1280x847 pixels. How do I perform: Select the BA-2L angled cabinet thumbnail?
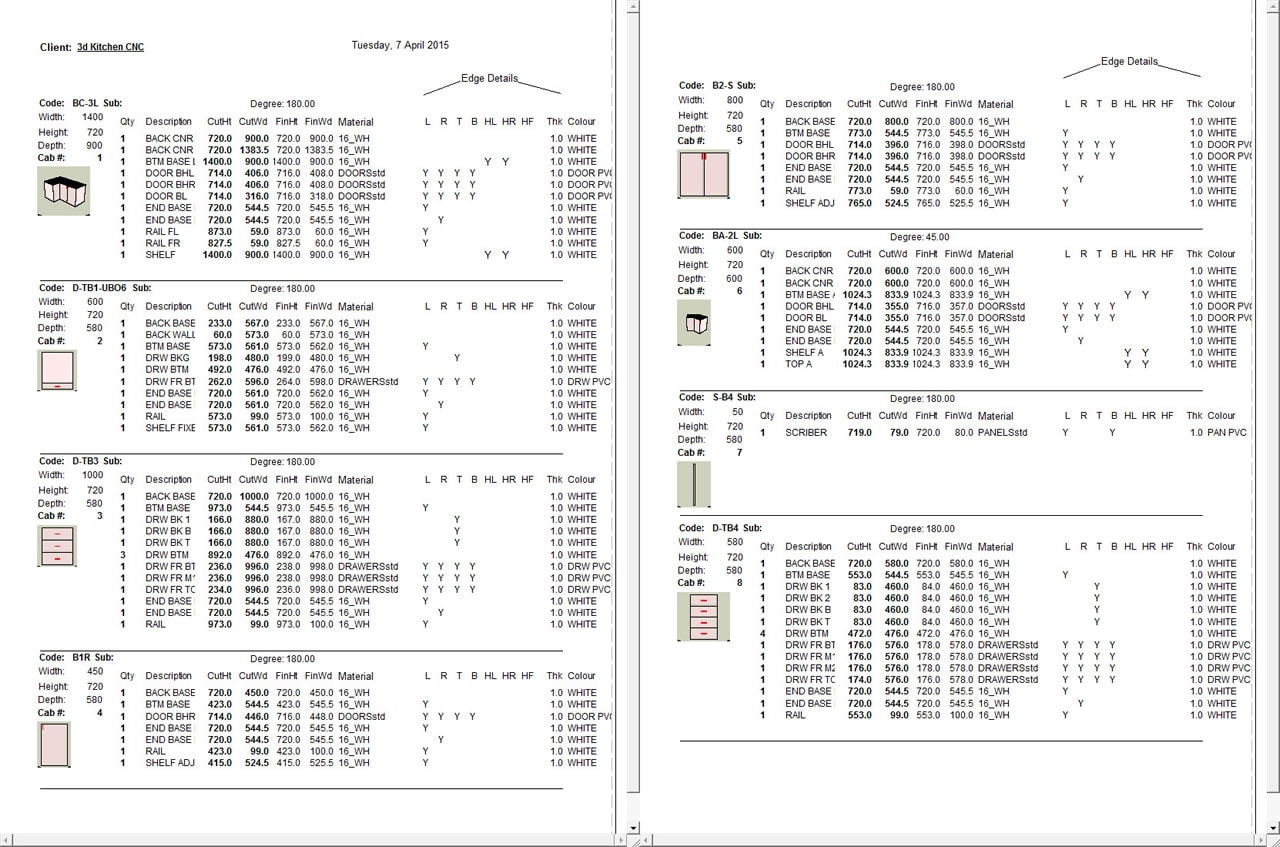click(x=694, y=322)
